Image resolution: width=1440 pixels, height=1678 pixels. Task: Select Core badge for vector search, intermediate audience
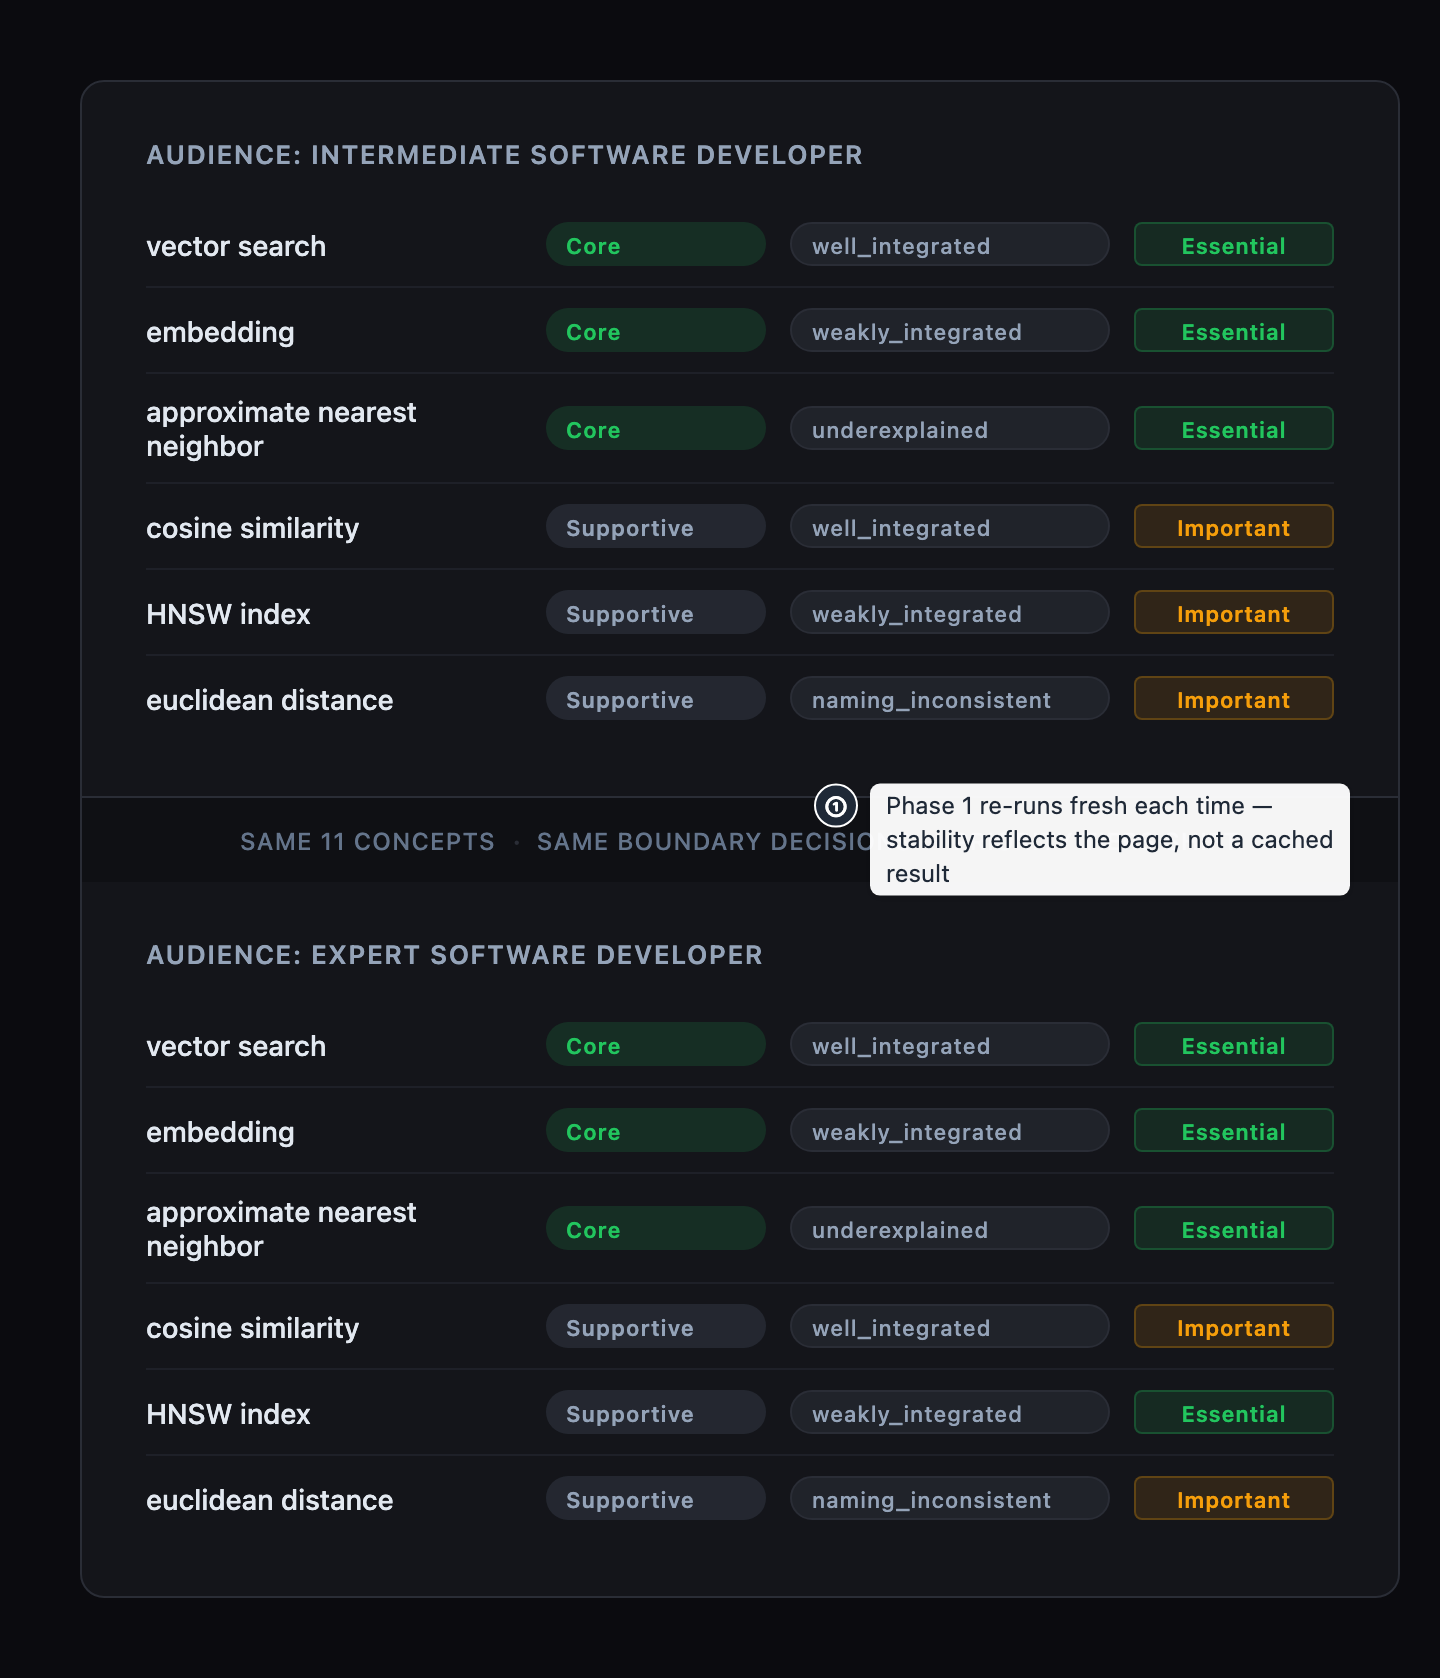coord(656,245)
